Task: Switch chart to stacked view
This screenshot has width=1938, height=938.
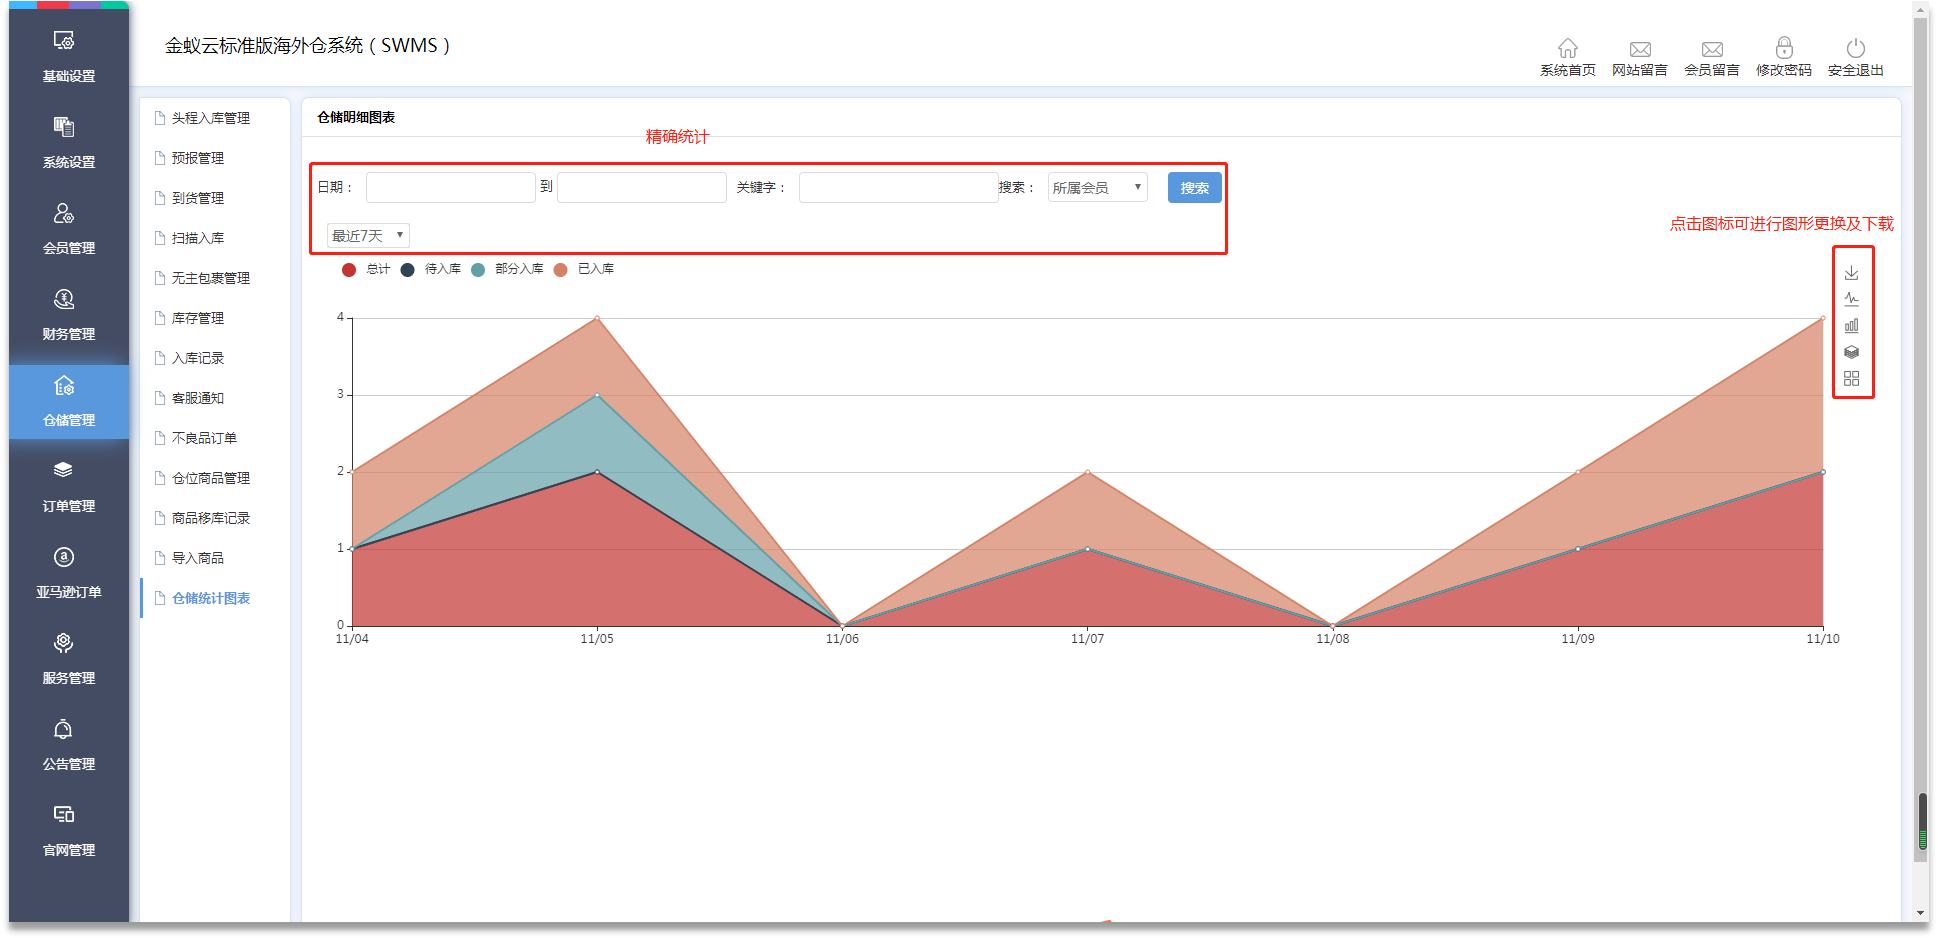Action: [x=1851, y=352]
